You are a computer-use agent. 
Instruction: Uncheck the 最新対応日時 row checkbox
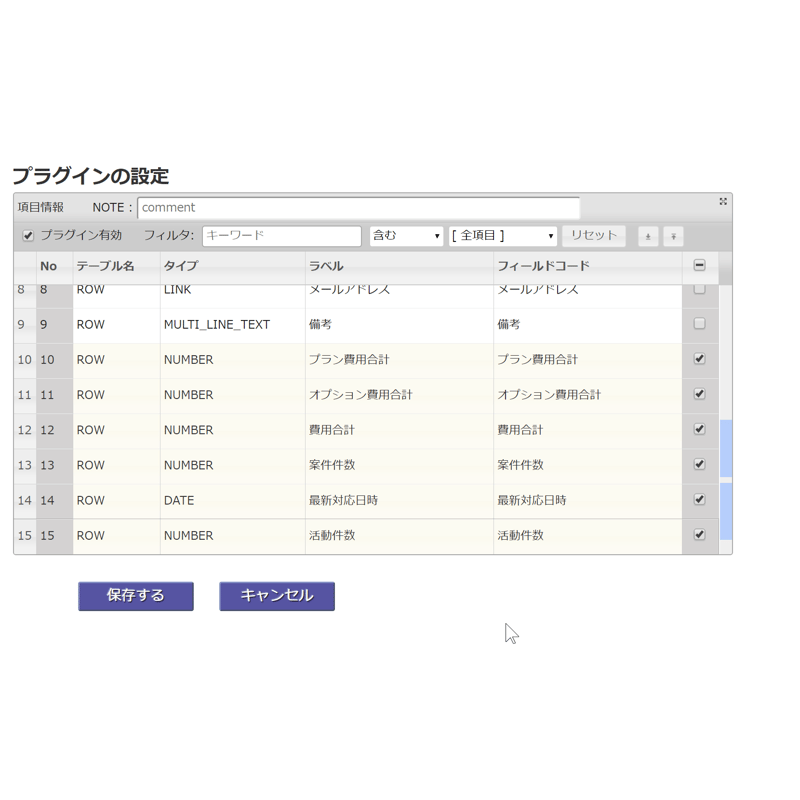(700, 500)
